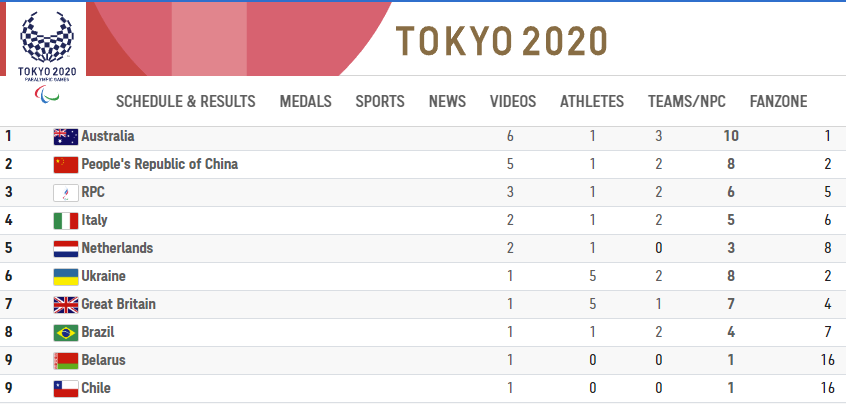
Task: Open the News section
Action: click(x=447, y=101)
